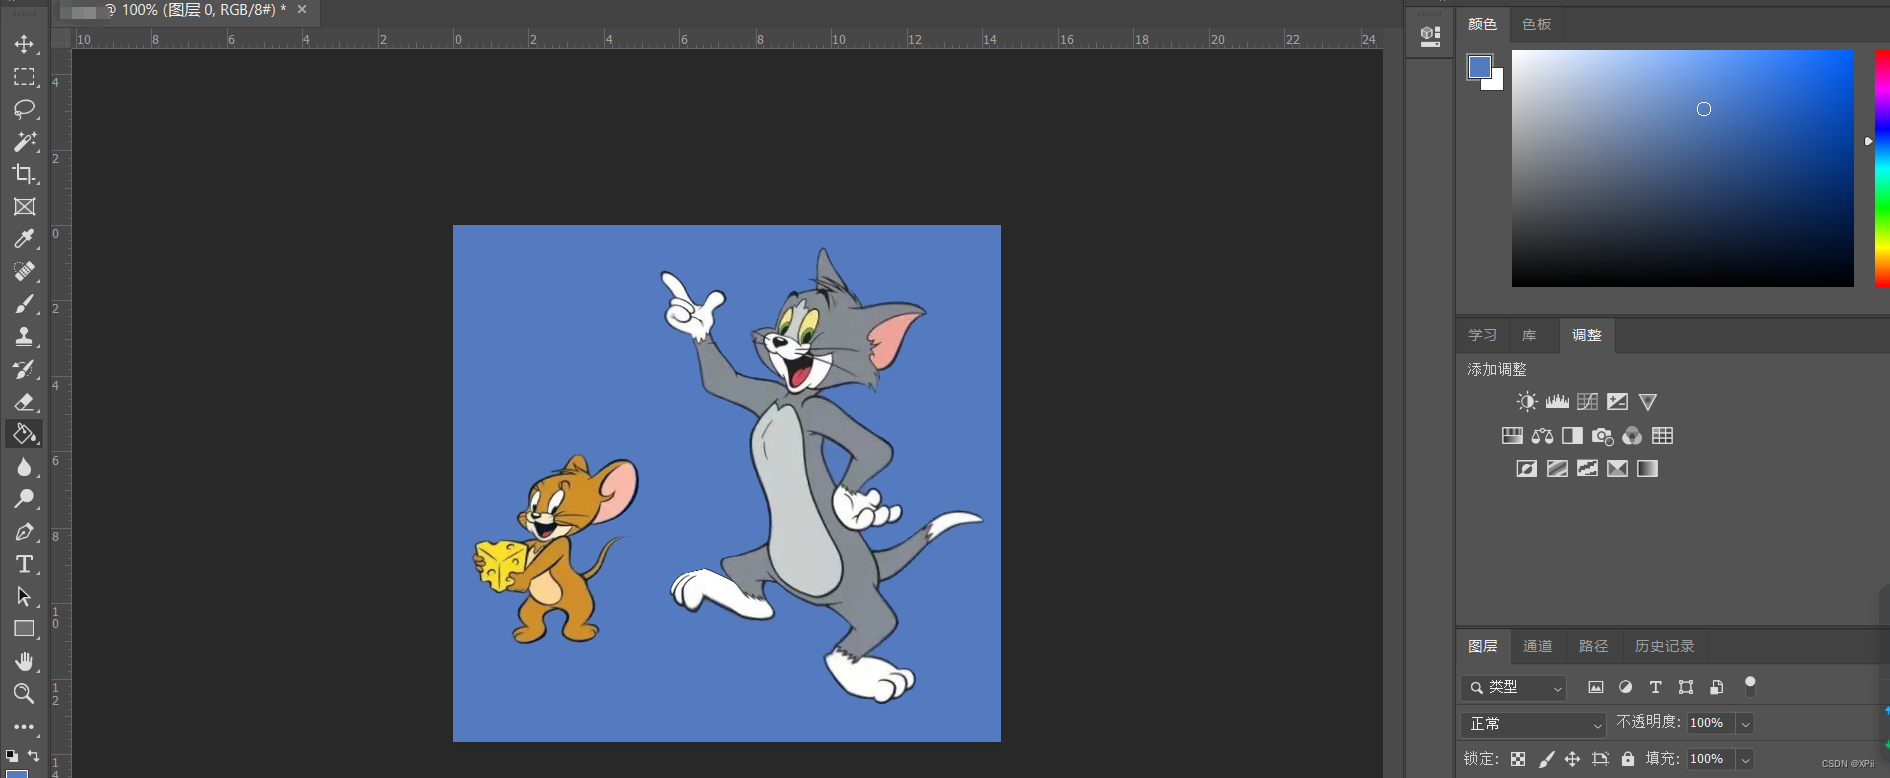
Task: Toggle adjustment layer filter in Layers panel
Action: tap(1625, 687)
